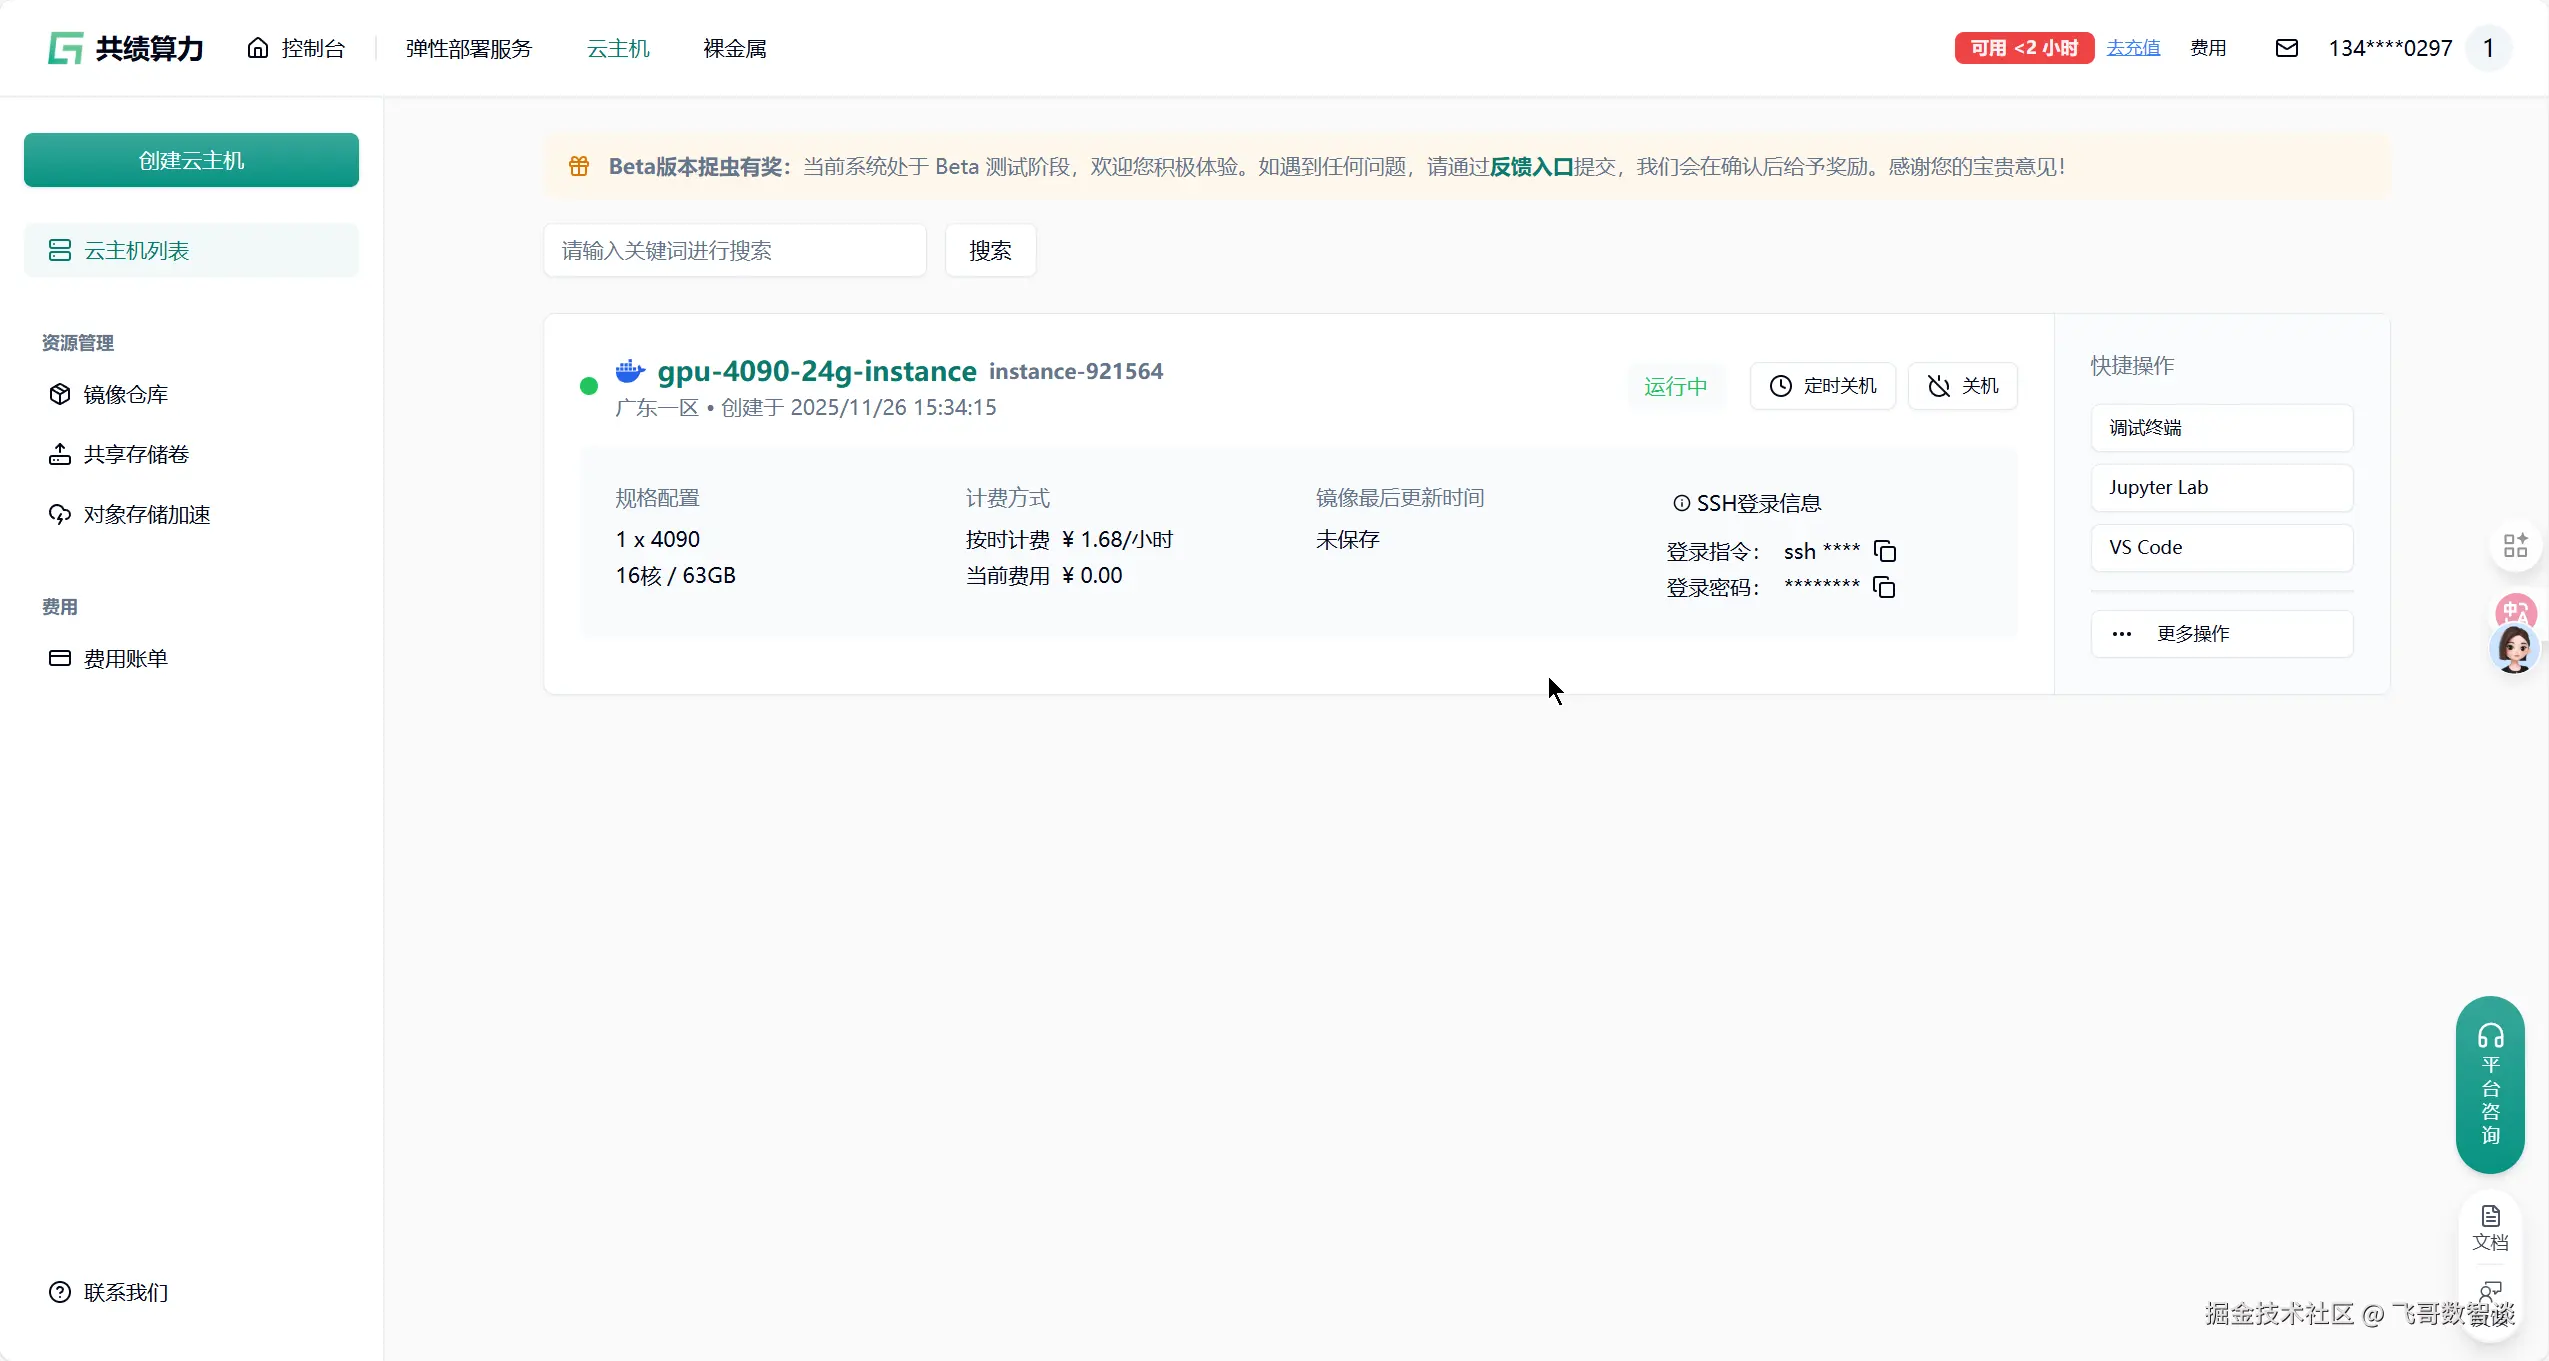Copy the SSH login password
This screenshot has width=2549, height=1361.
(1884, 587)
